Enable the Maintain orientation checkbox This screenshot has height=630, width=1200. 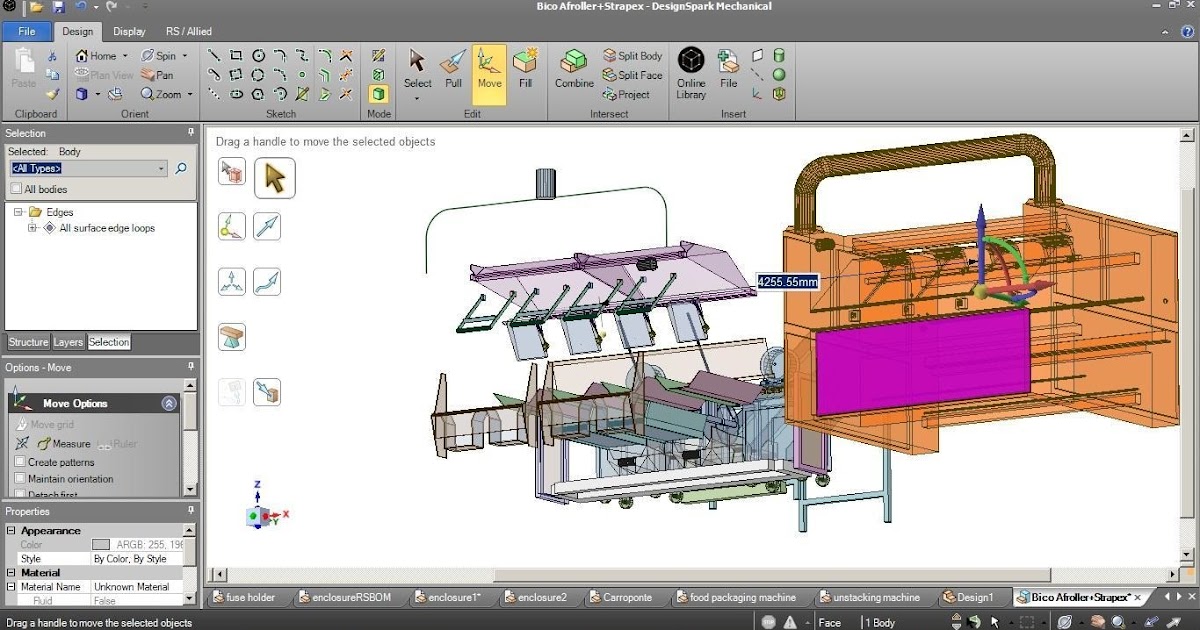click(x=20, y=479)
